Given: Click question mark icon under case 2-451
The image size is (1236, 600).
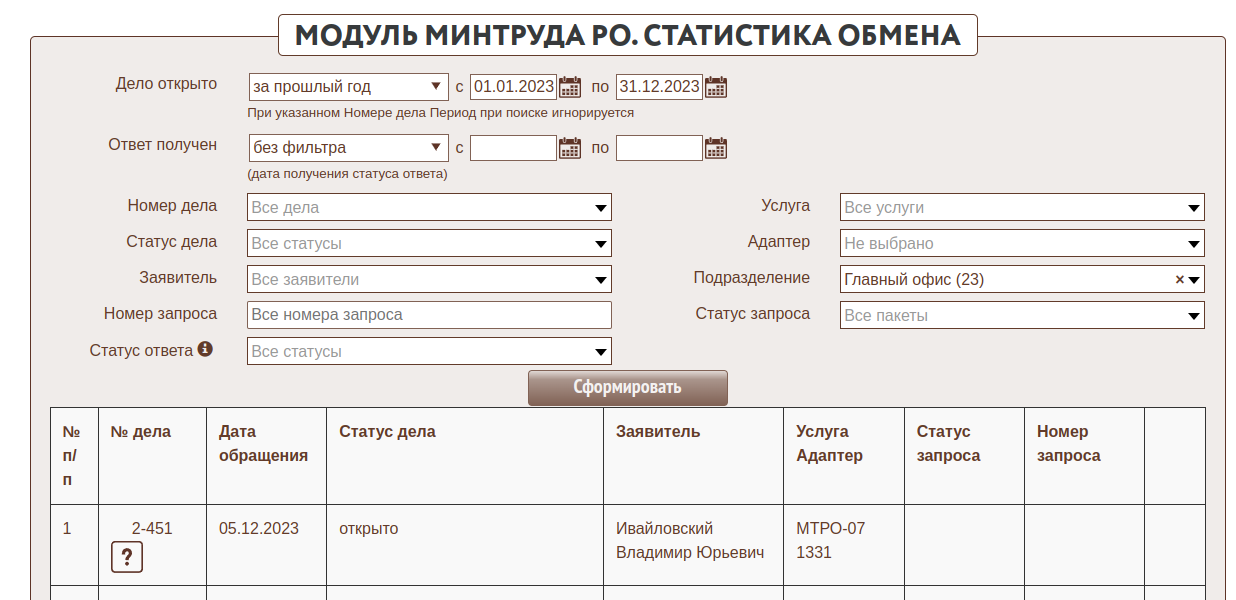Looking at the screenshot, I should point(127,558).
